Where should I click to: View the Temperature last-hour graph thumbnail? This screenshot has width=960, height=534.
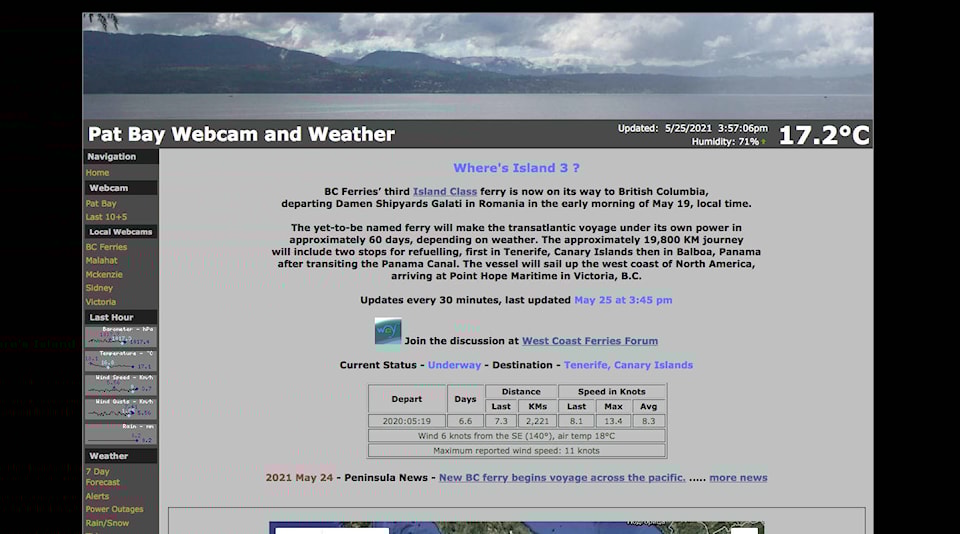pyautogui.click(x=121, y=361)
